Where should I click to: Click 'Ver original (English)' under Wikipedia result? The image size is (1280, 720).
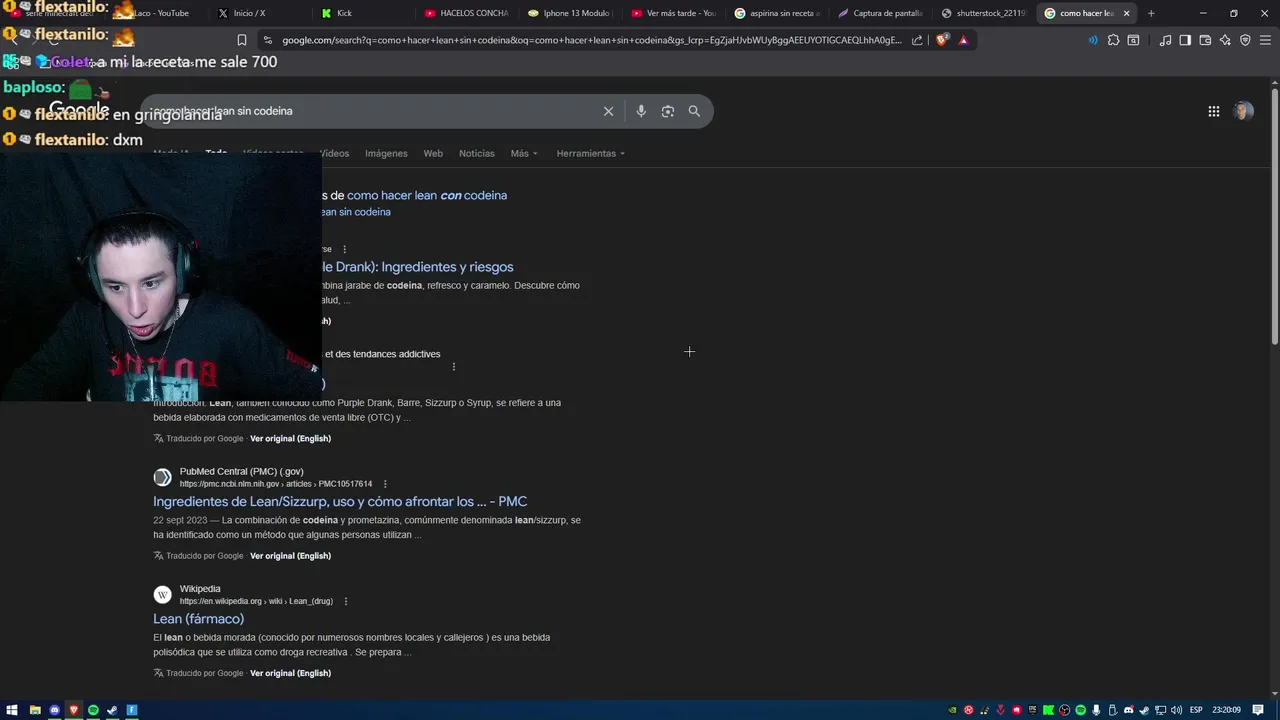click(x=290, y=673)
